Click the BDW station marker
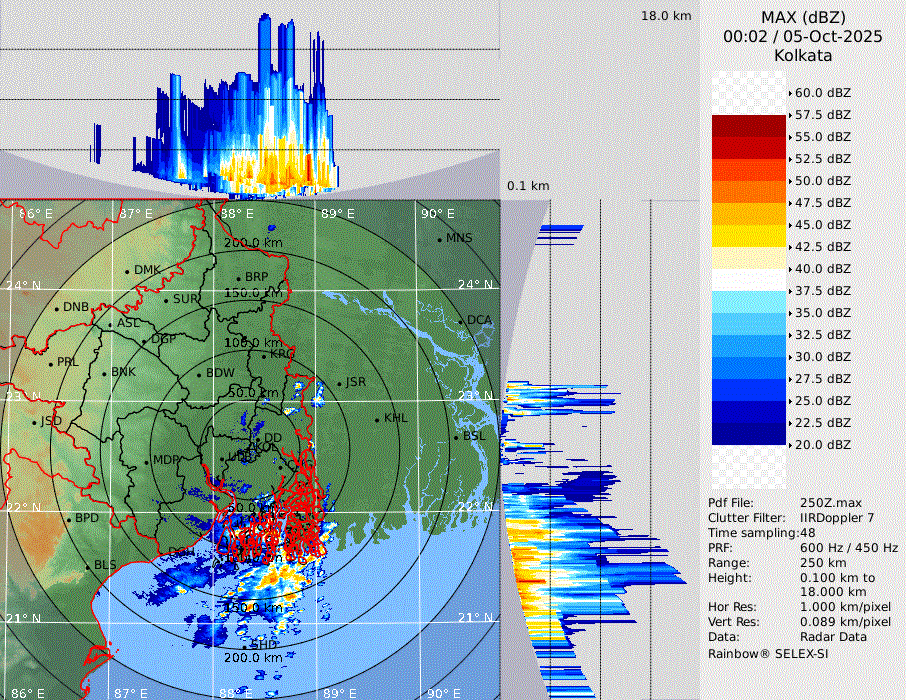 [199, 374]
